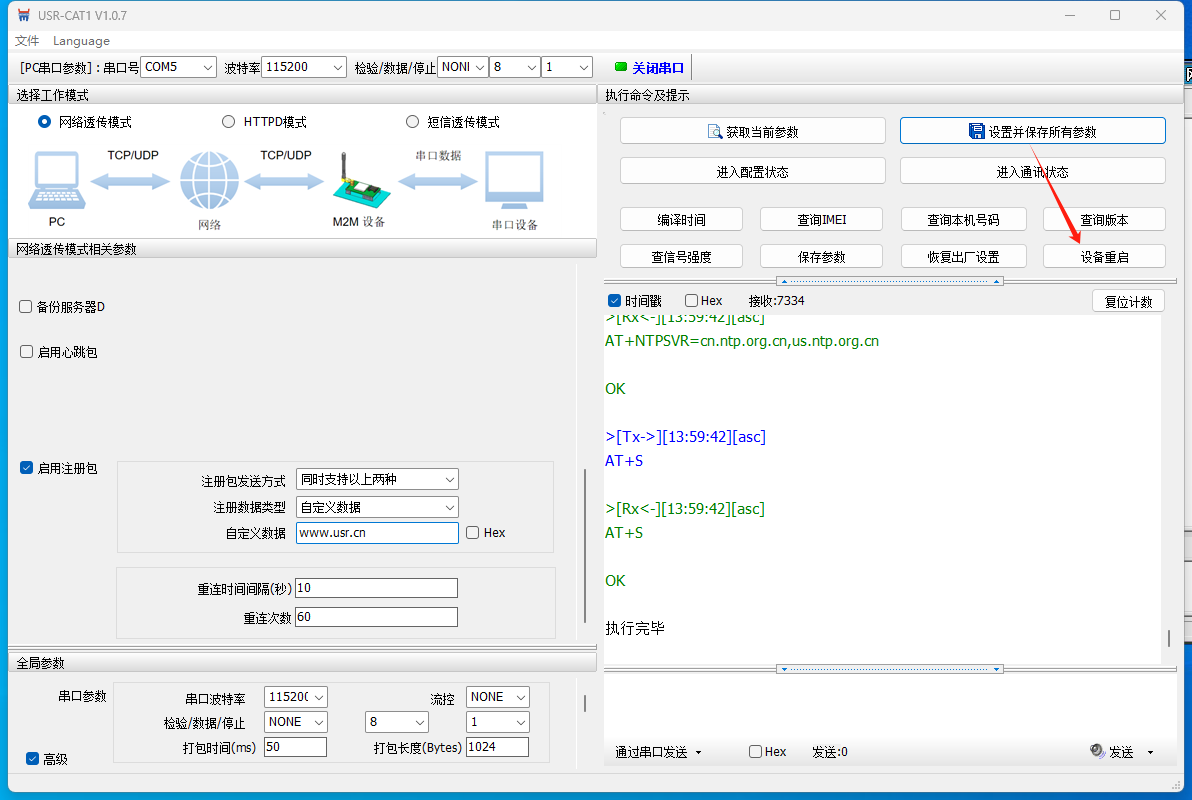Open the 文件 menu
The height and width of the screenshot is (800, 1192).
click(x=27, y=41)
